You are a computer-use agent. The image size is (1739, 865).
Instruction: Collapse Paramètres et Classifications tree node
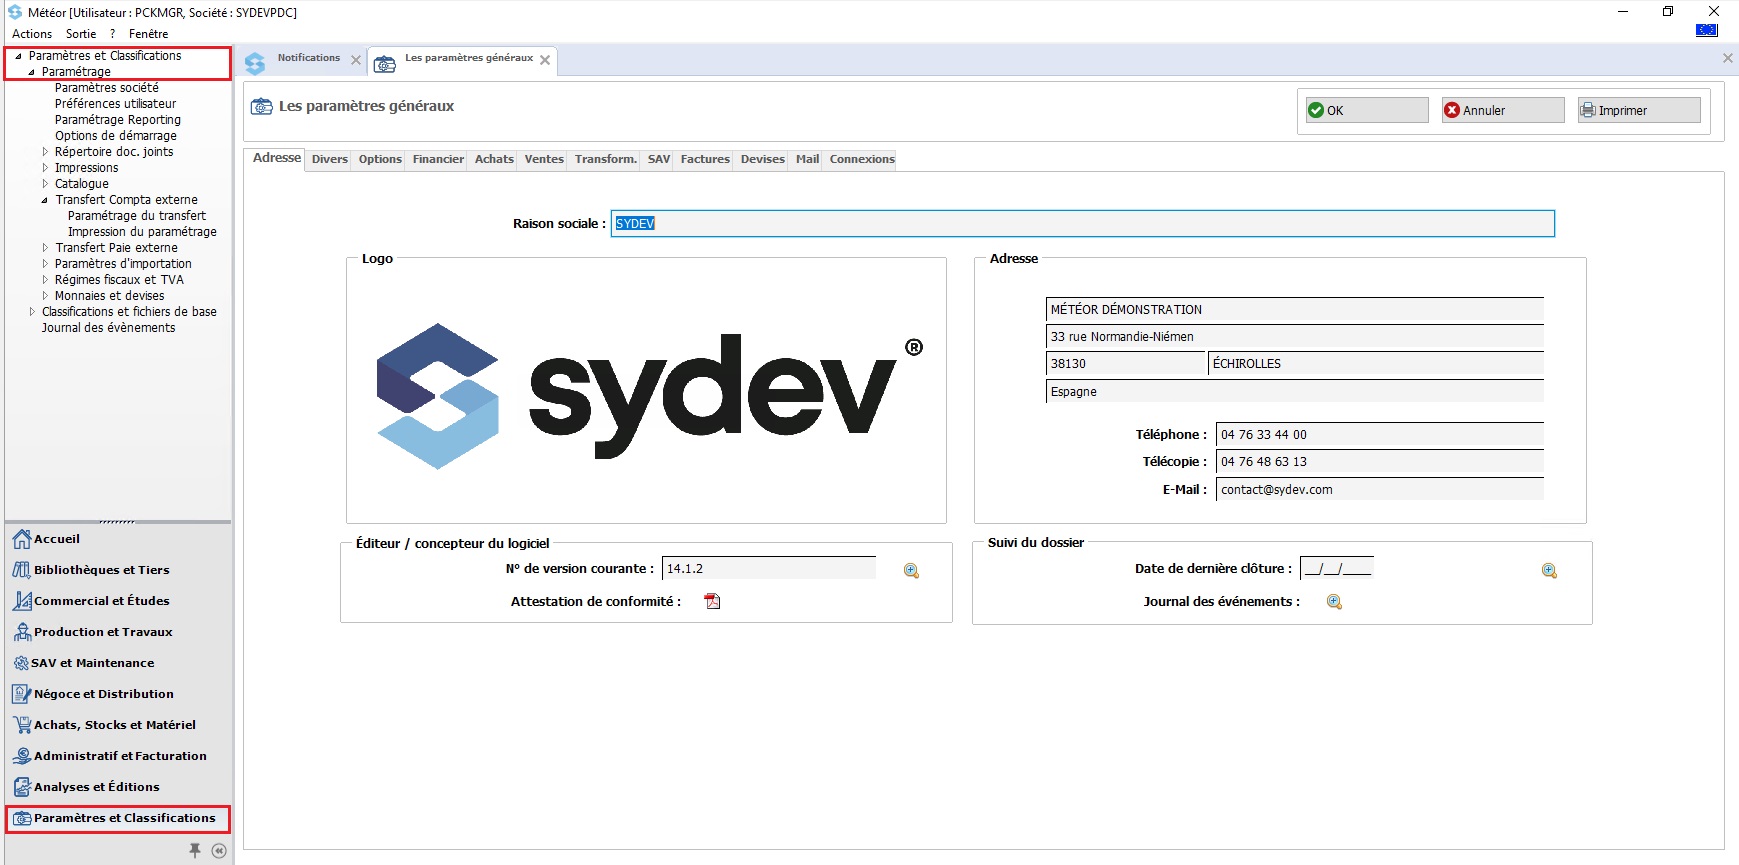(18, 56)
